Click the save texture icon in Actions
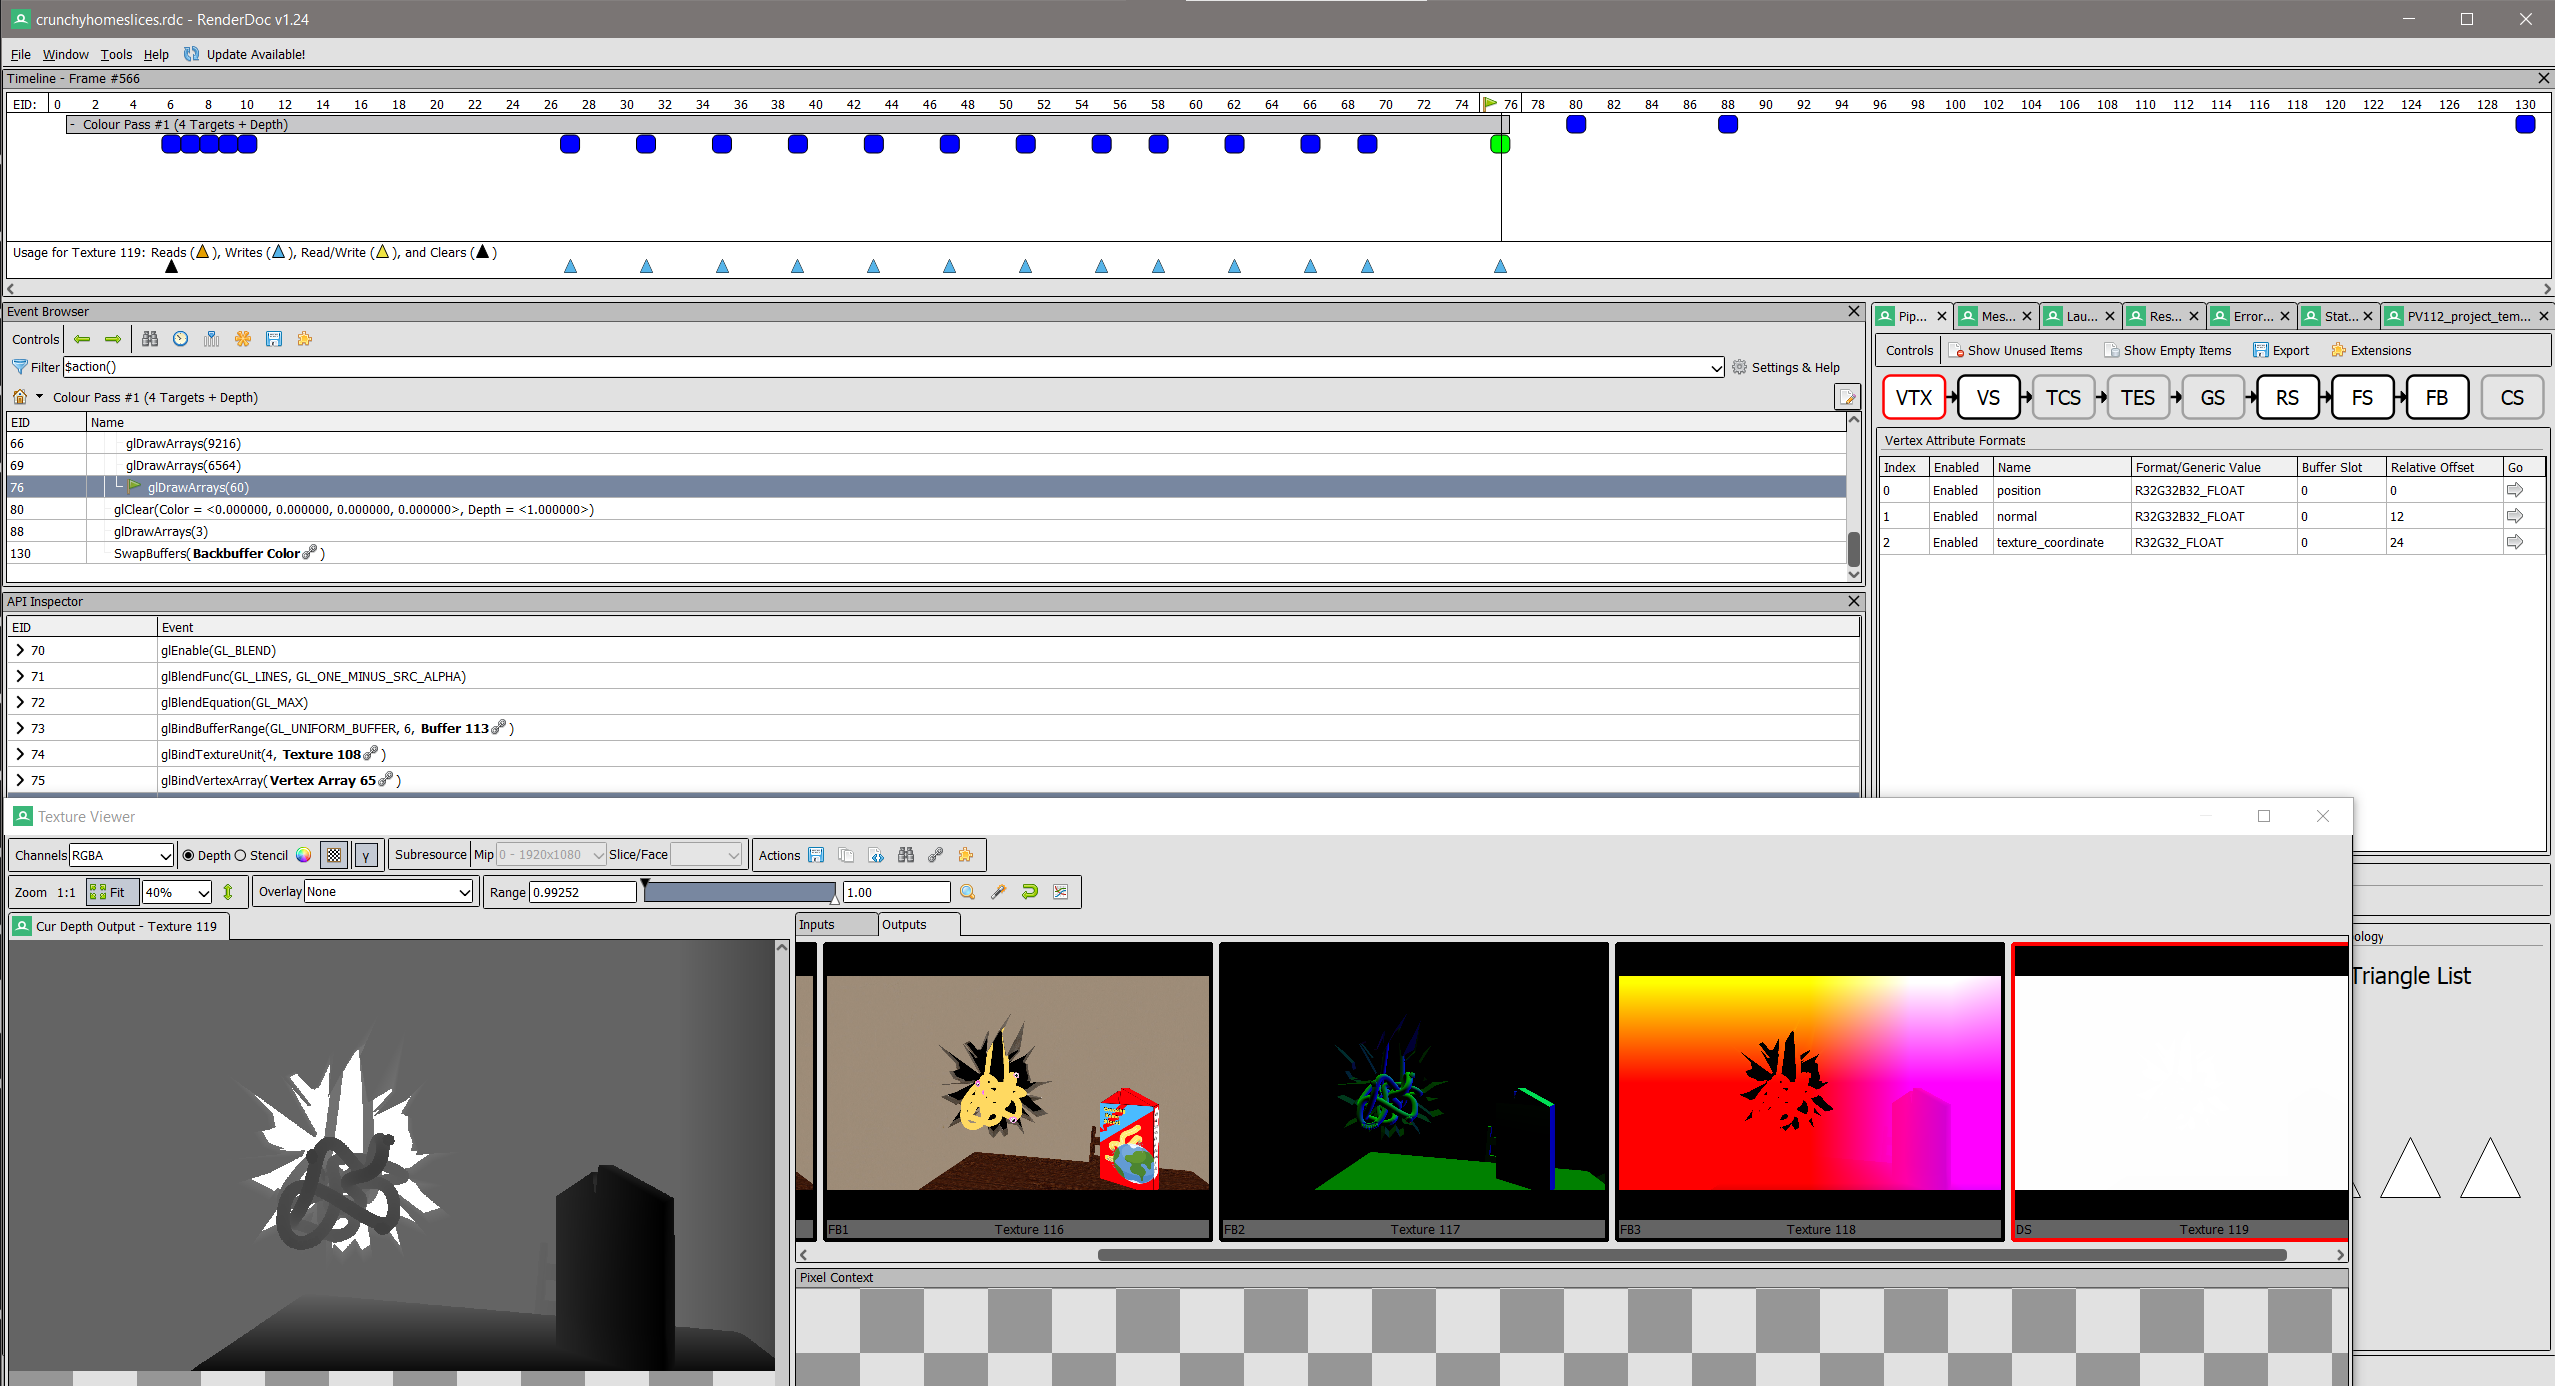This screenshot has width=2555, height=1386. [816, 855]
